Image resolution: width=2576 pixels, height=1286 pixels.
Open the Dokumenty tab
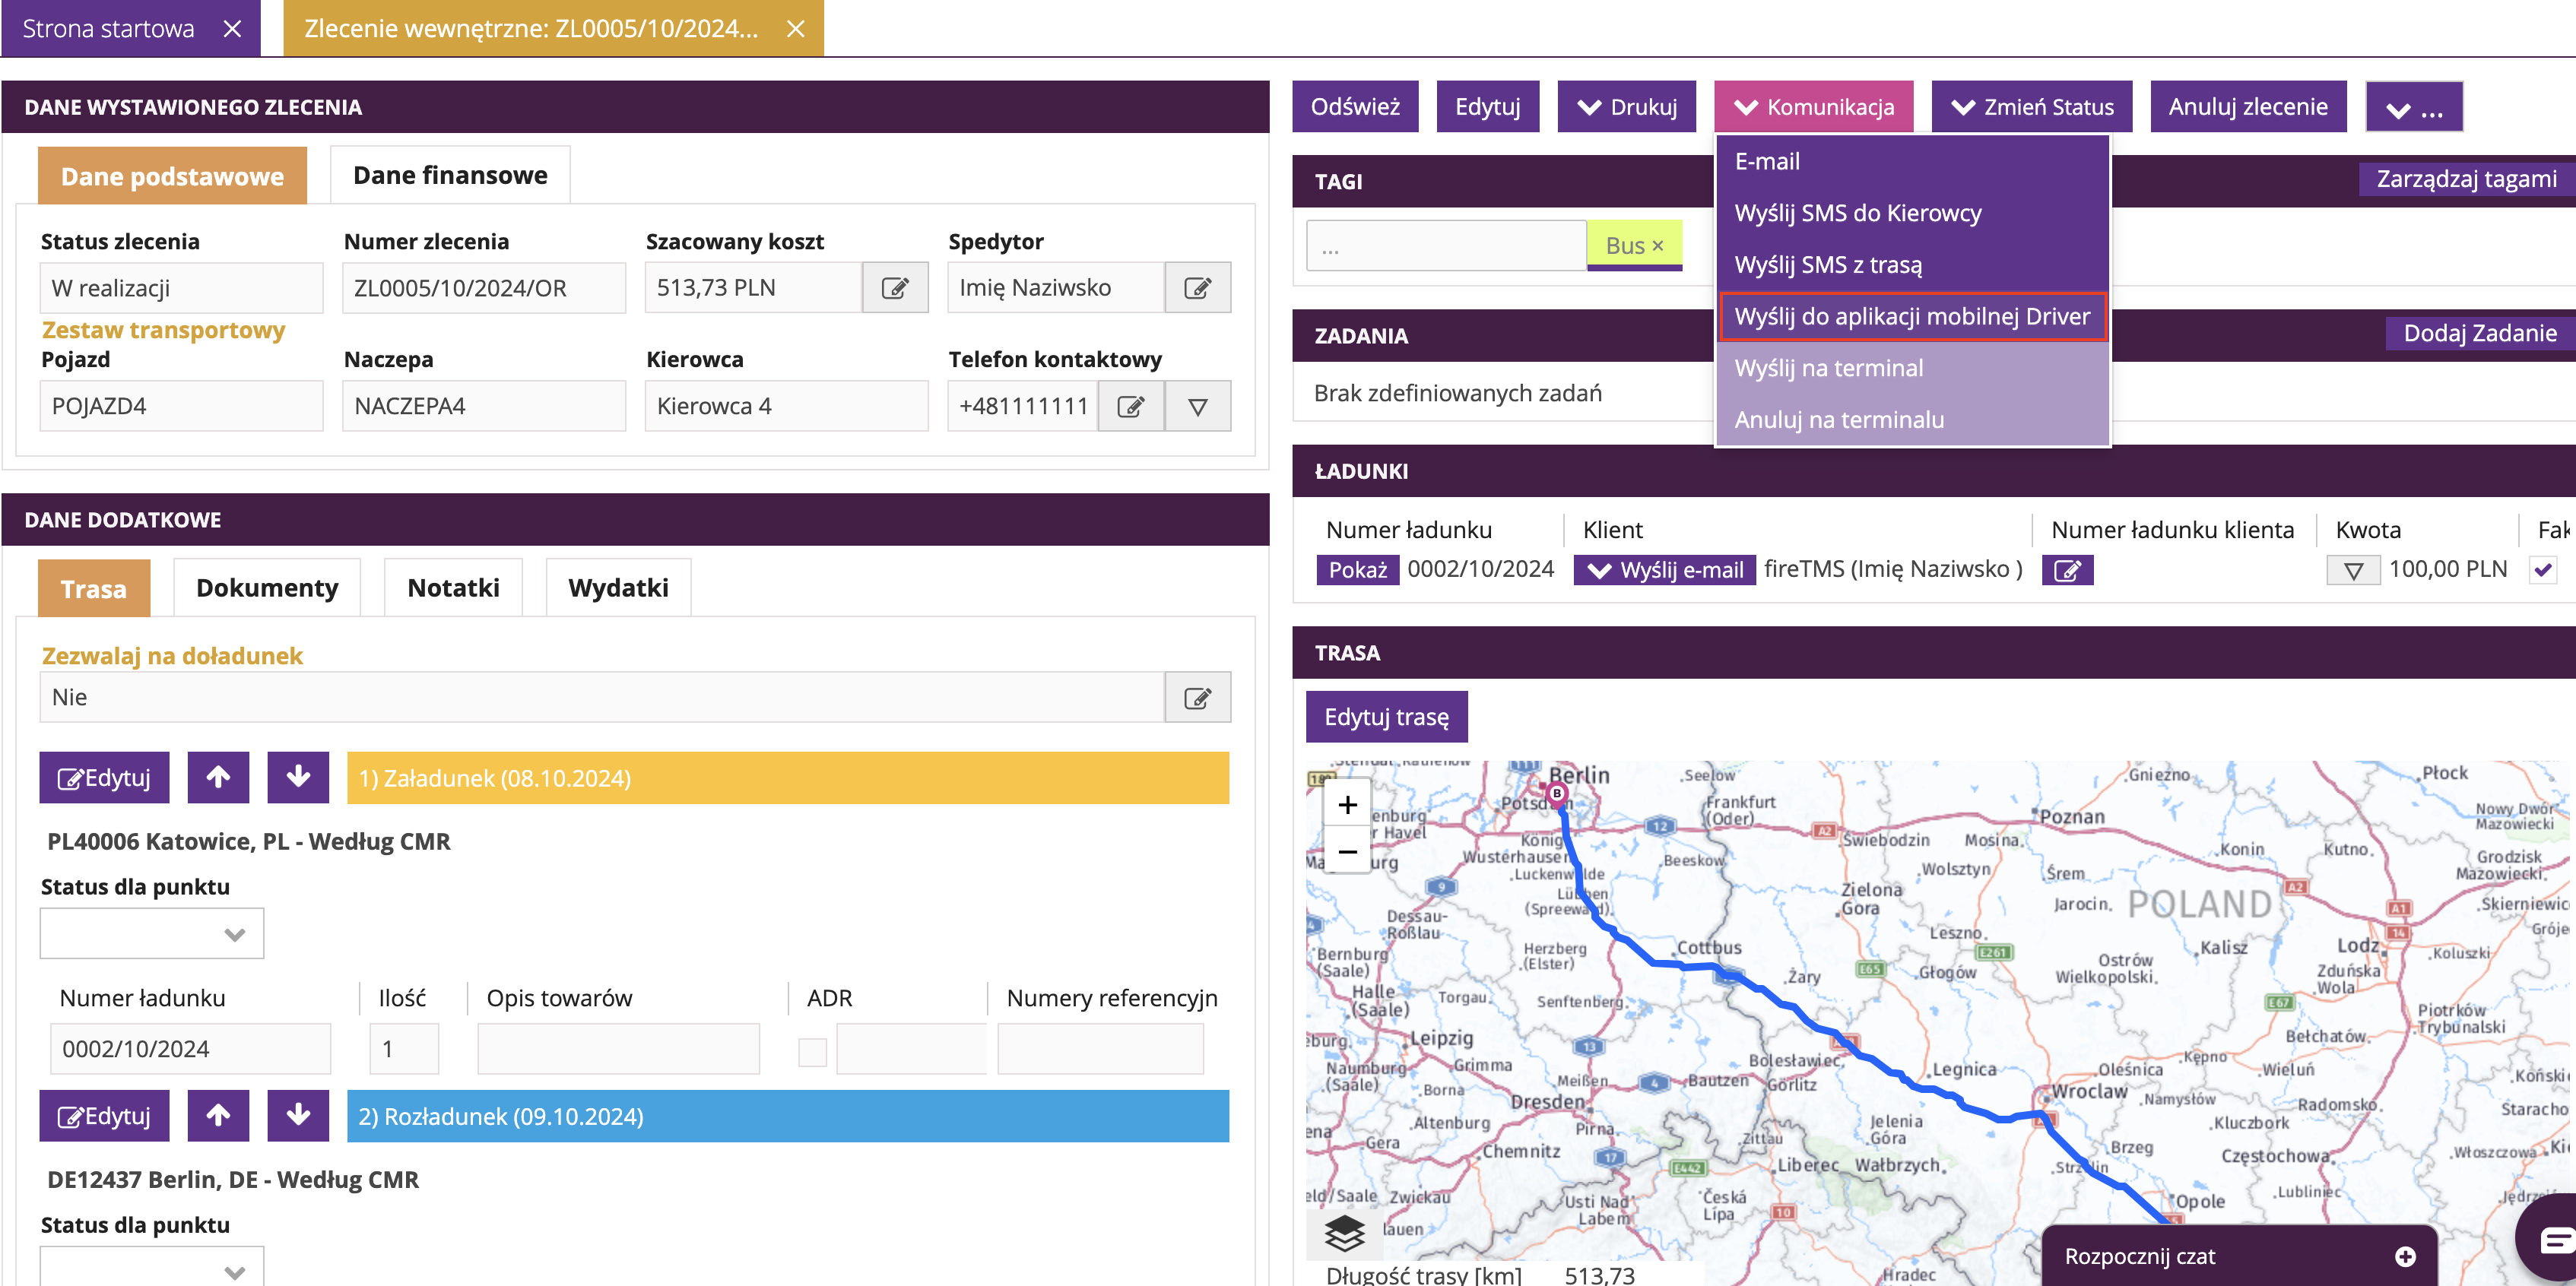pos(267,588)
